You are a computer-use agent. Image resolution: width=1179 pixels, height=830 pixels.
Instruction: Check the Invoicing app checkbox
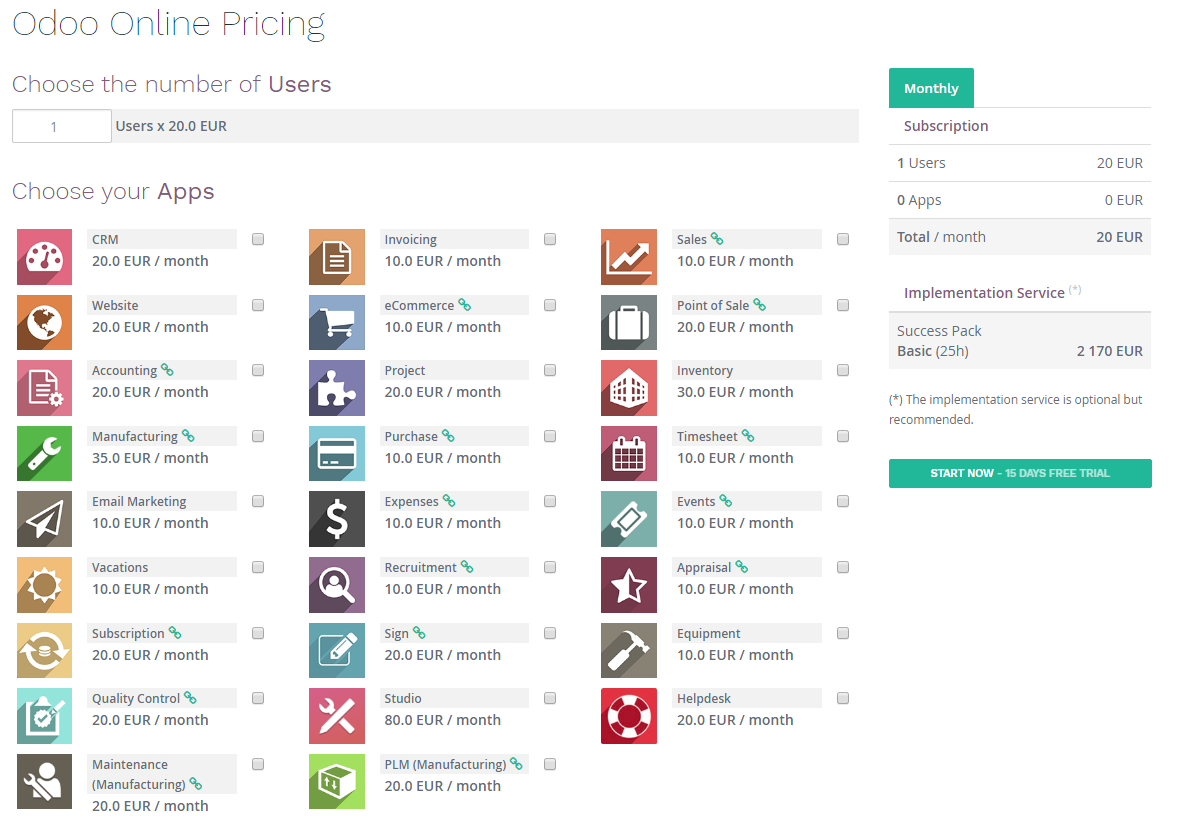(550, 239)
